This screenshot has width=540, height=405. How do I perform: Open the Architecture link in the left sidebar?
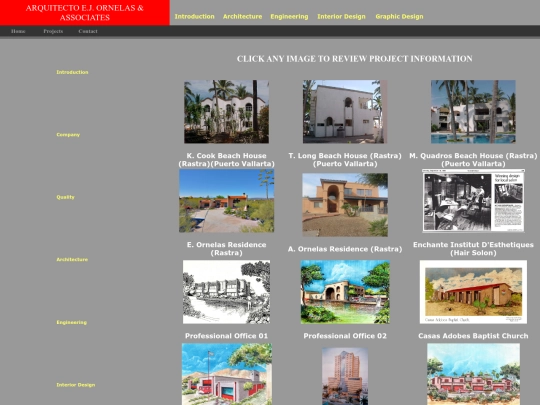click(x=72, y=259)
